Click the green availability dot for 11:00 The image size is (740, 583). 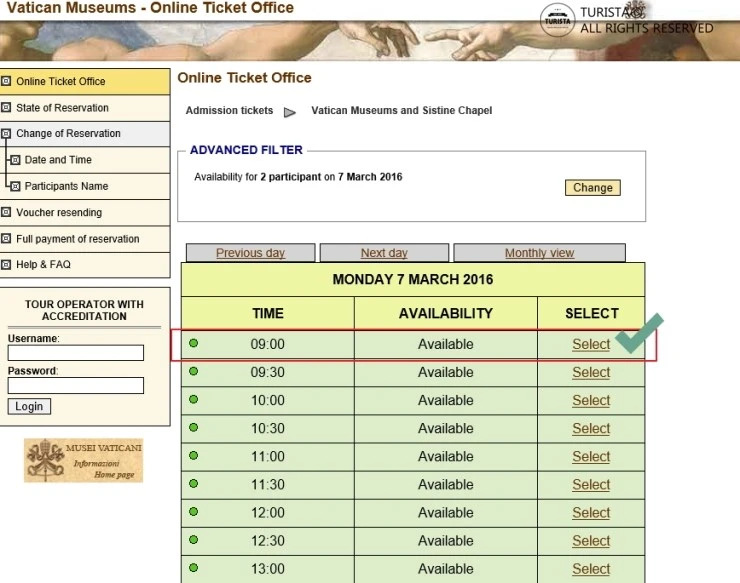click(193, 456)
